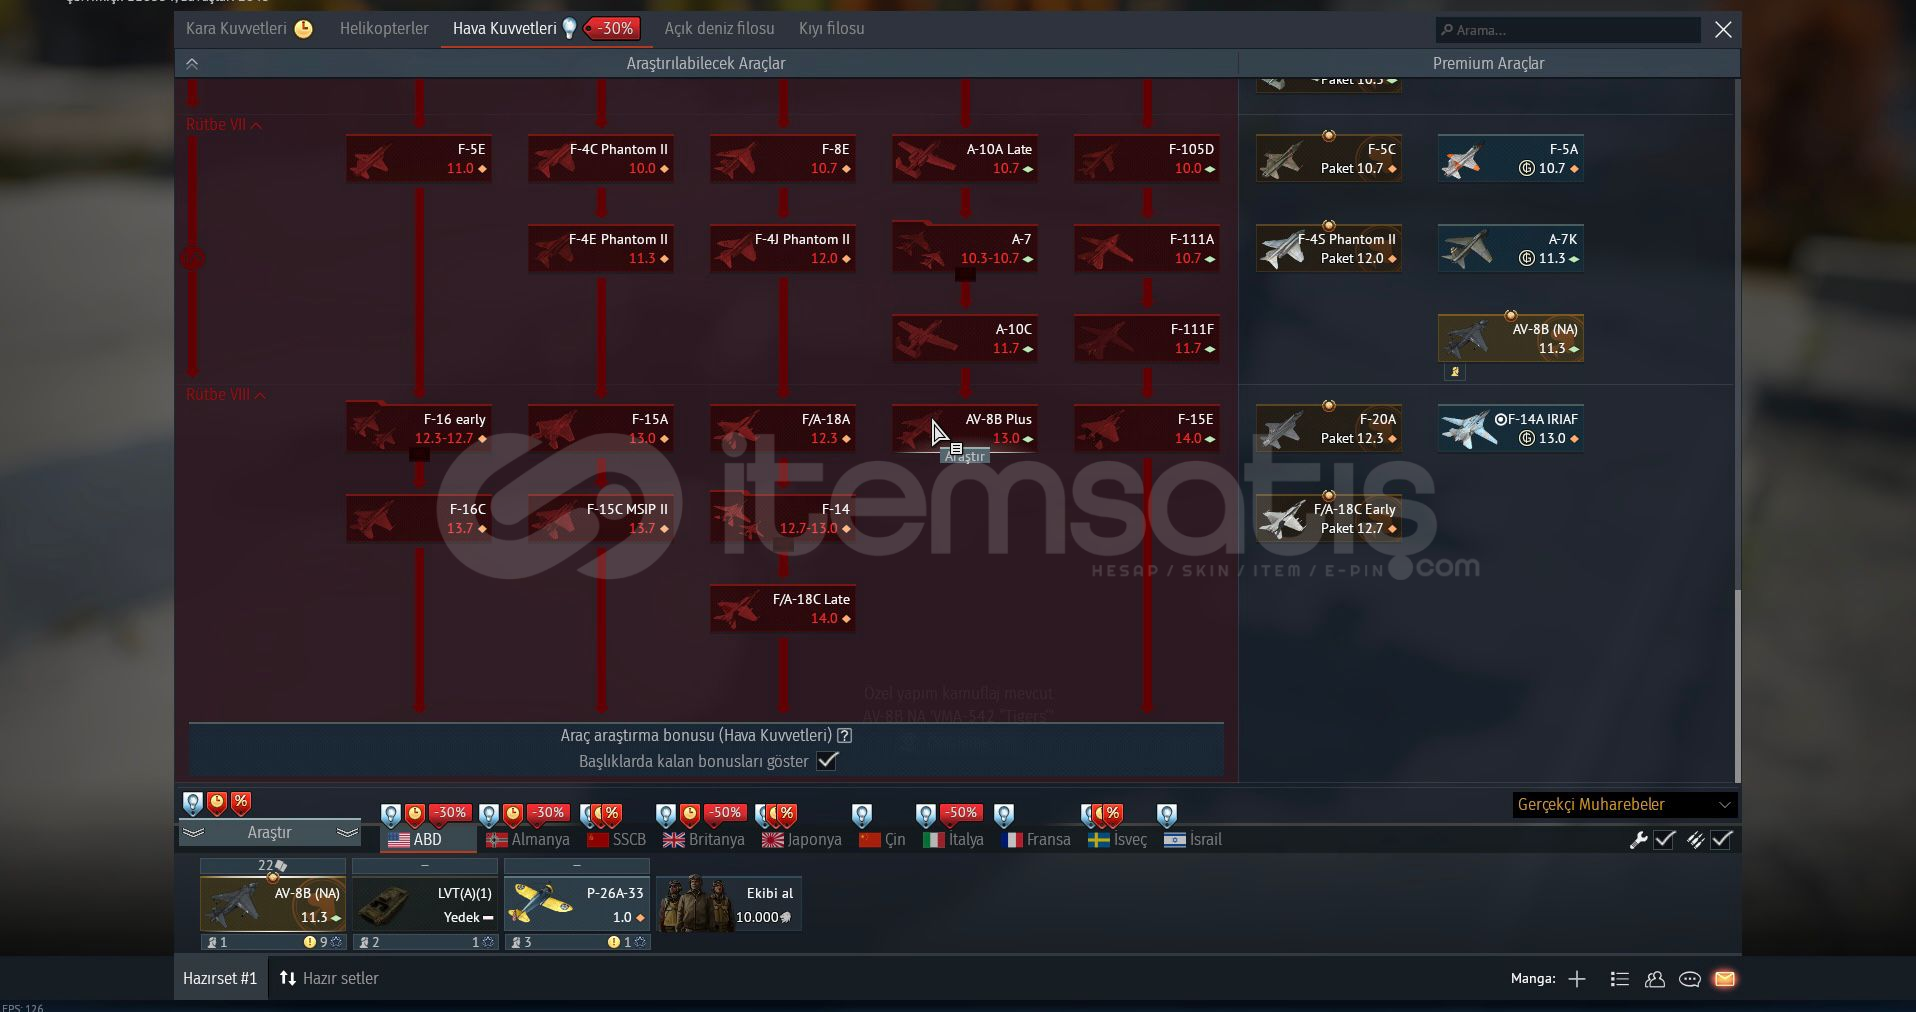1916x1012 pixels.
Task: Select the F-111F aircraft card
Action: pyautogui.click(x=1147, y=339)
